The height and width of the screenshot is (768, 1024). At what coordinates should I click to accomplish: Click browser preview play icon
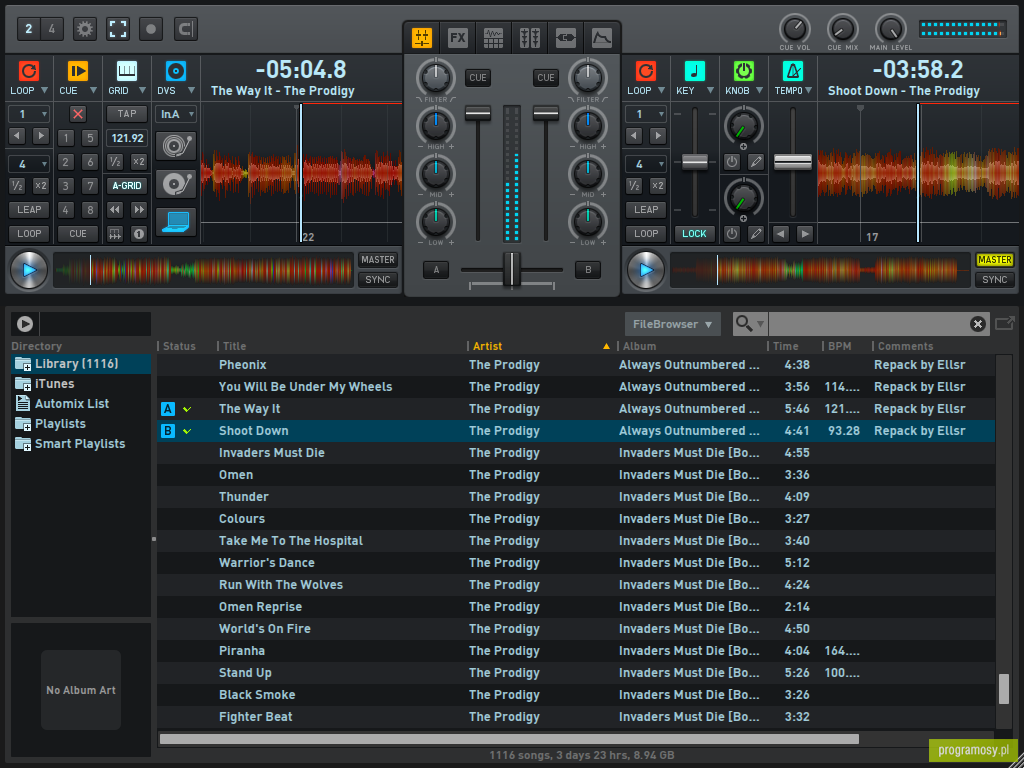pyautogui.click(x=25, y=324)
